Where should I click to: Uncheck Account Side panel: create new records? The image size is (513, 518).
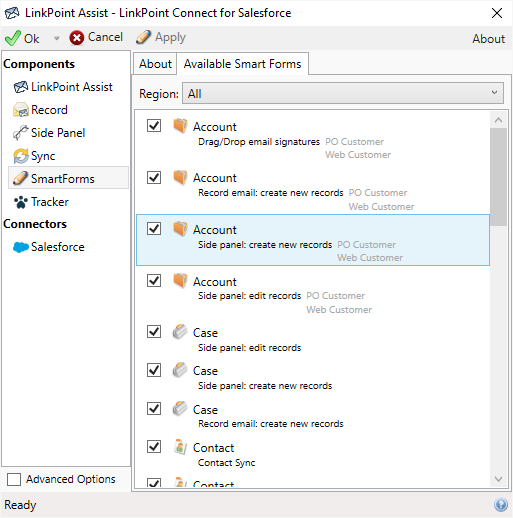pos(154,229)
